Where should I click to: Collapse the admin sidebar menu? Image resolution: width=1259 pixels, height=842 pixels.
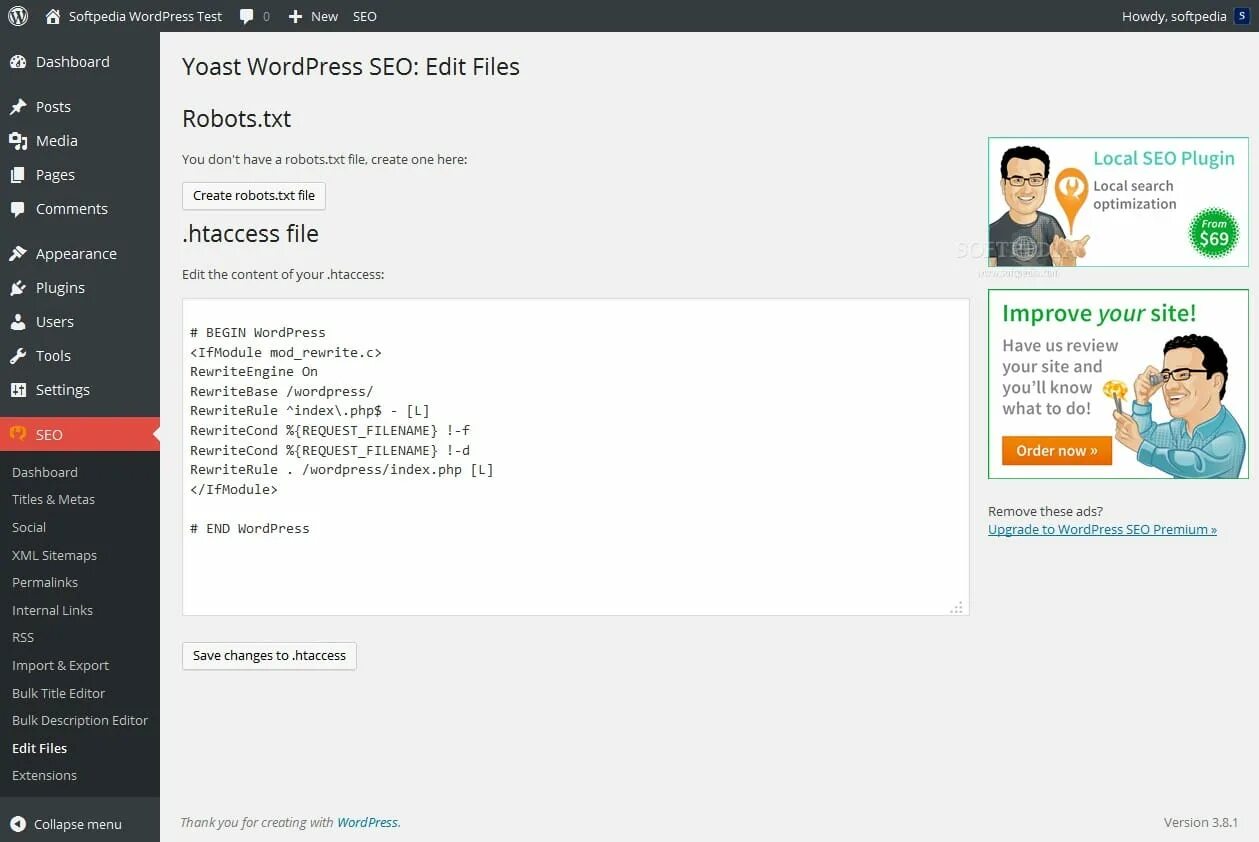[66, 824]
